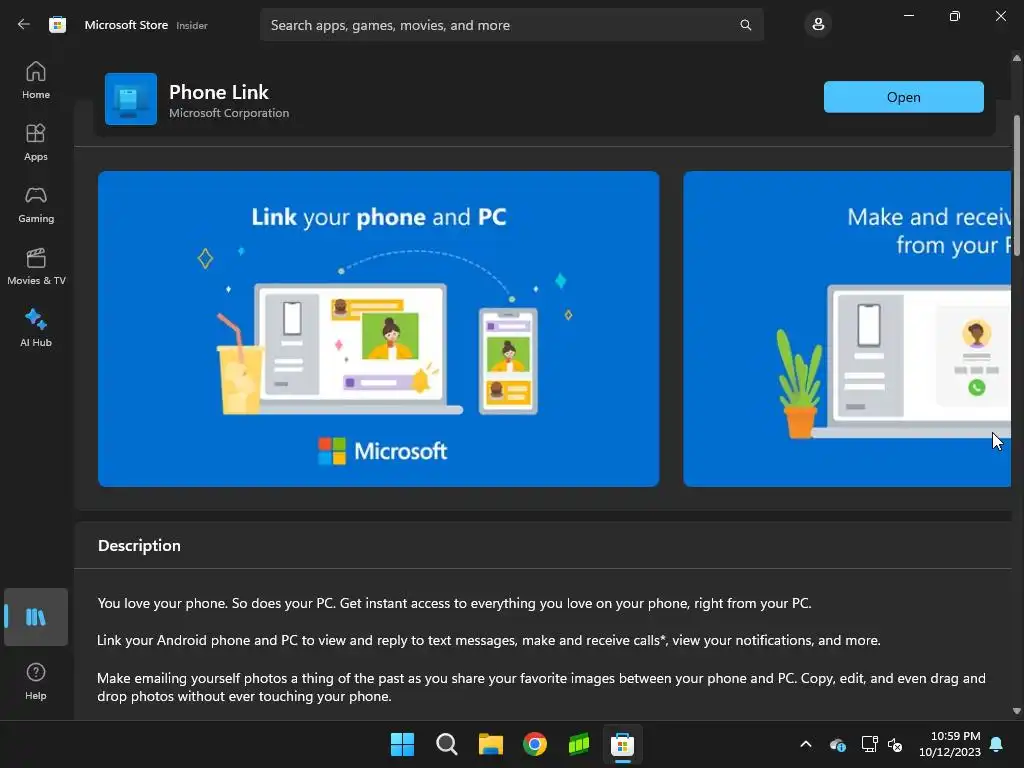Click Microsoft Store taskbar icon
The width and height of the screenshot is (1024, 768).
(x=622, y=744)
